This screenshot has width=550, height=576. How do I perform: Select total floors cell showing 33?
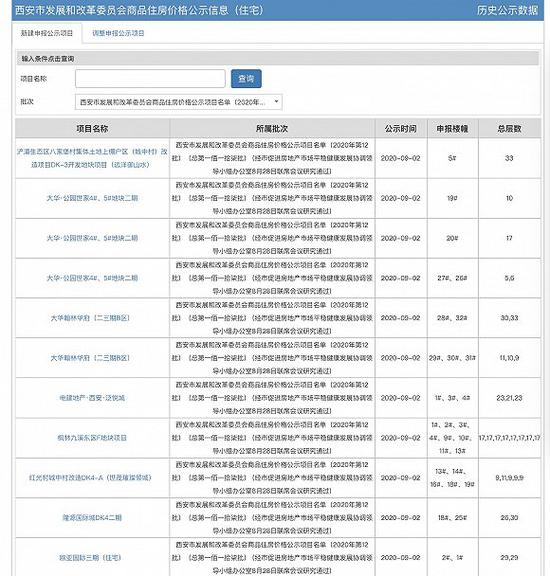509,158
